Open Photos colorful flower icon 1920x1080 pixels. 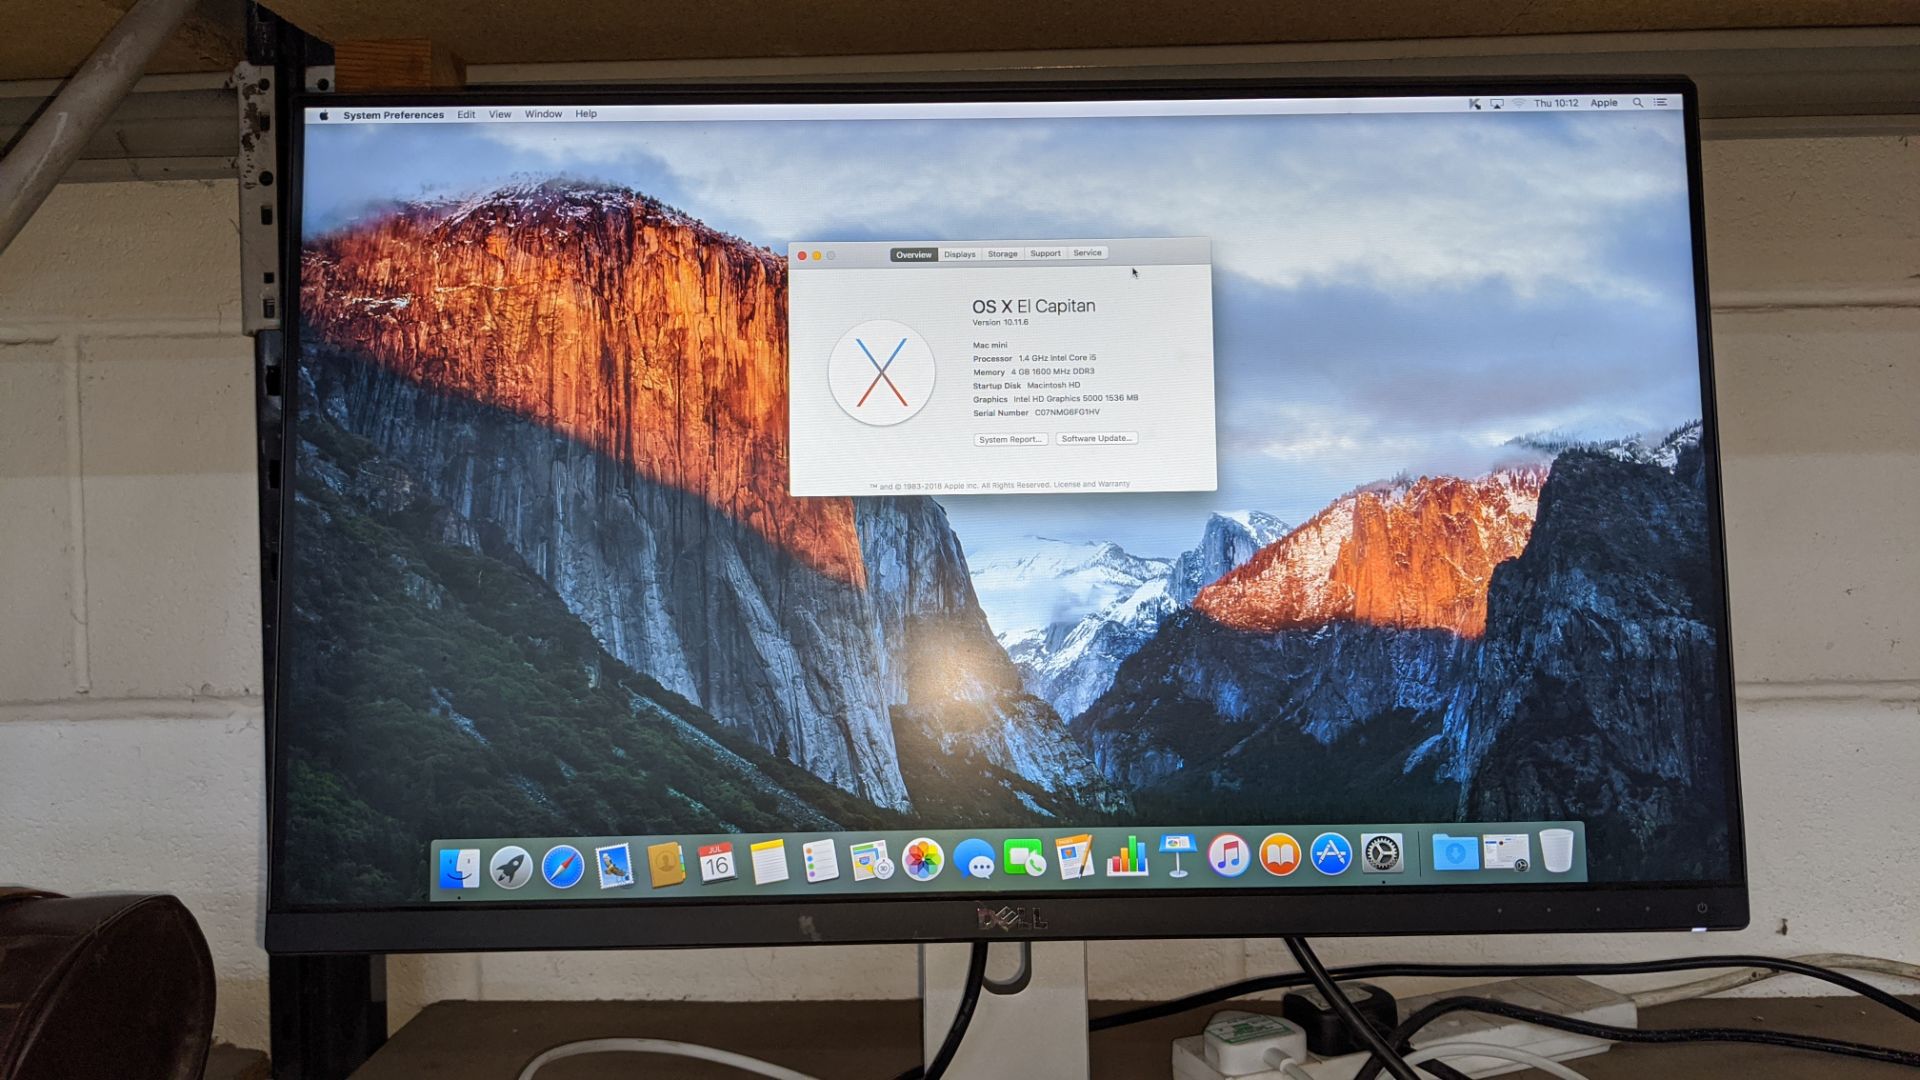(922, 860)
